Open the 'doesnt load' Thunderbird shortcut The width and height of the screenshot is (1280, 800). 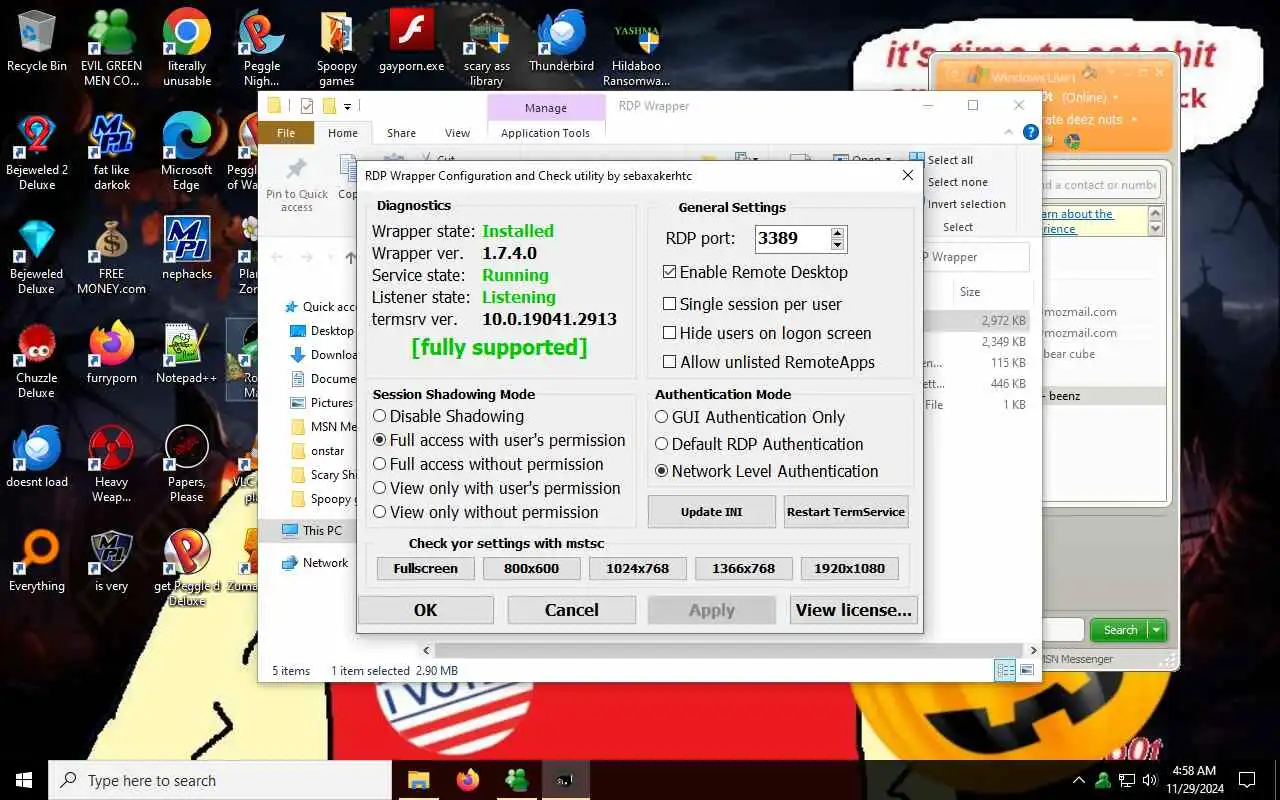(x=37, y=456)
